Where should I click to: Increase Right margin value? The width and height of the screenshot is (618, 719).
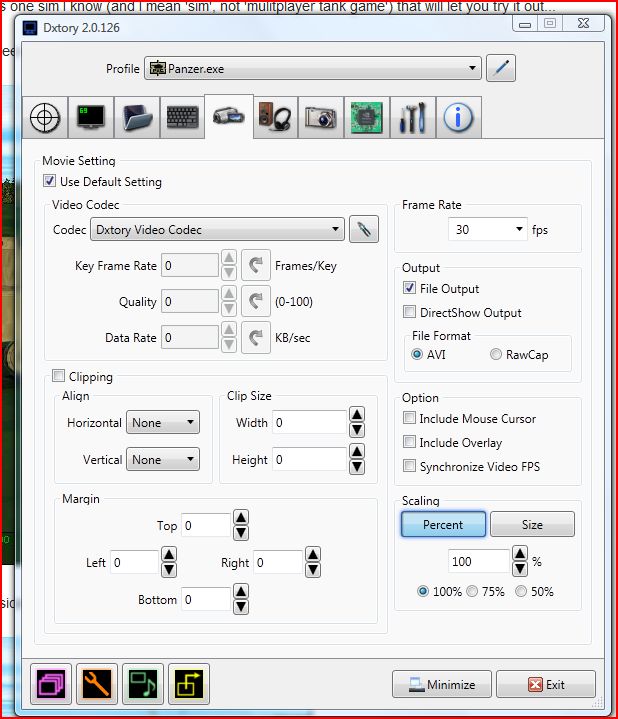(x=313, y=554)
